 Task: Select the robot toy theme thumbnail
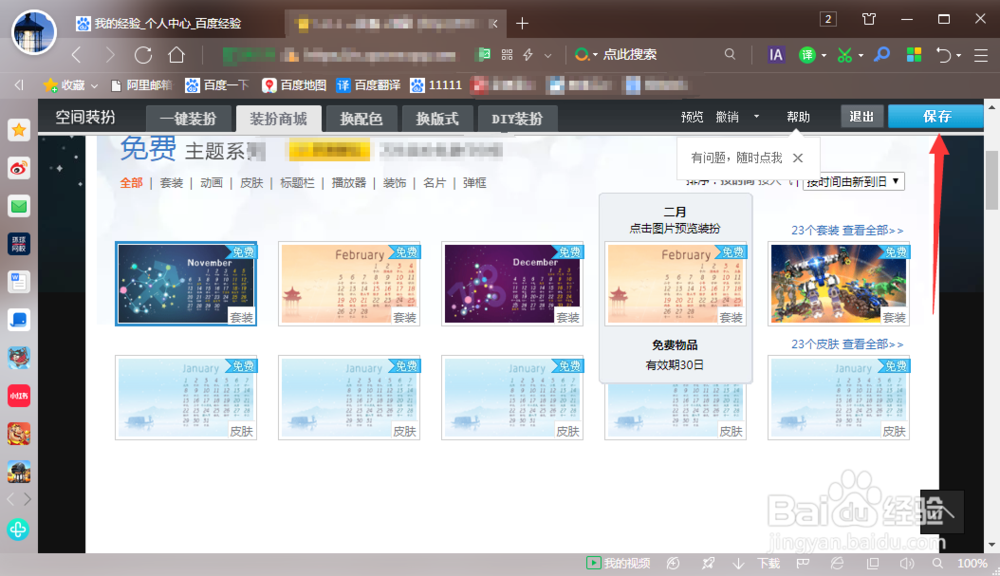(839, 284)
